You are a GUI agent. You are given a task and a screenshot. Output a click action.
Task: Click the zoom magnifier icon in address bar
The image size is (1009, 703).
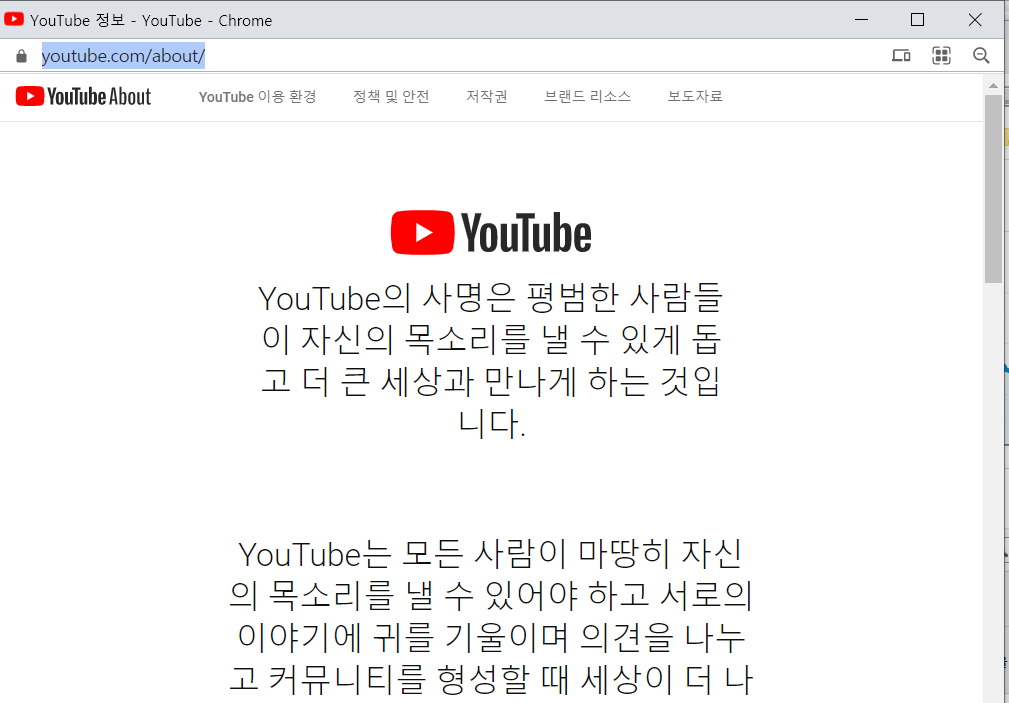981,55
